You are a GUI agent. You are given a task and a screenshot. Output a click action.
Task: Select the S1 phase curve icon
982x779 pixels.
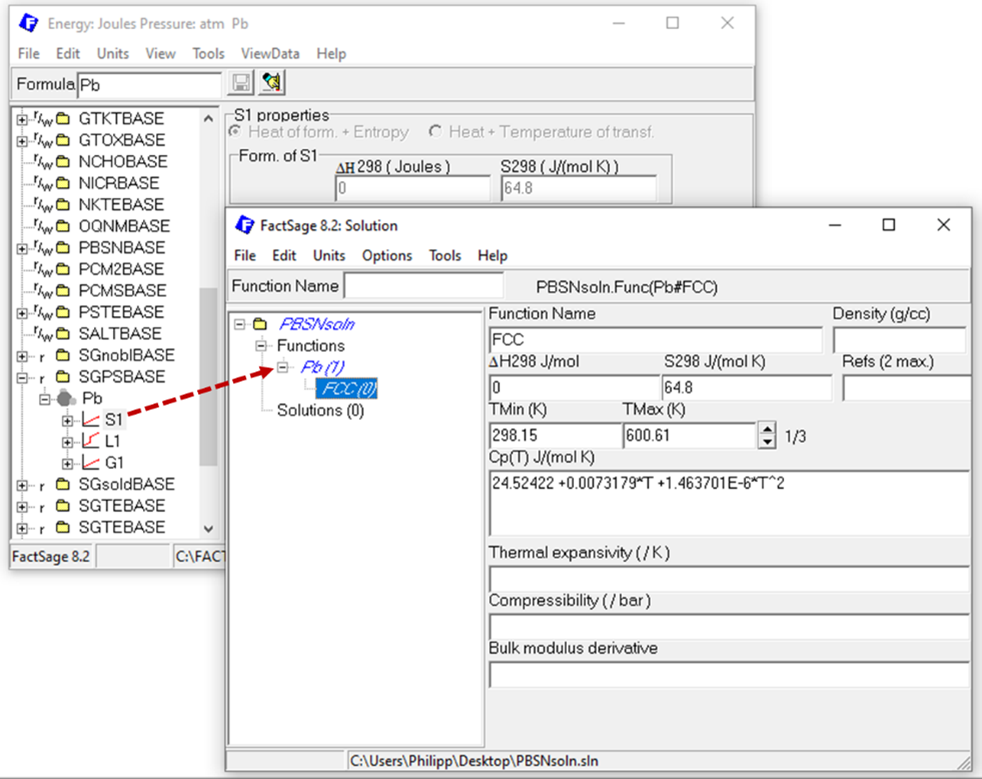91,420
